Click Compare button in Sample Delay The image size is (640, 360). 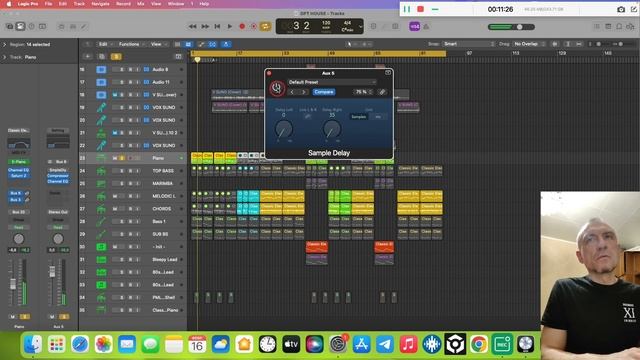click(324, 92)
